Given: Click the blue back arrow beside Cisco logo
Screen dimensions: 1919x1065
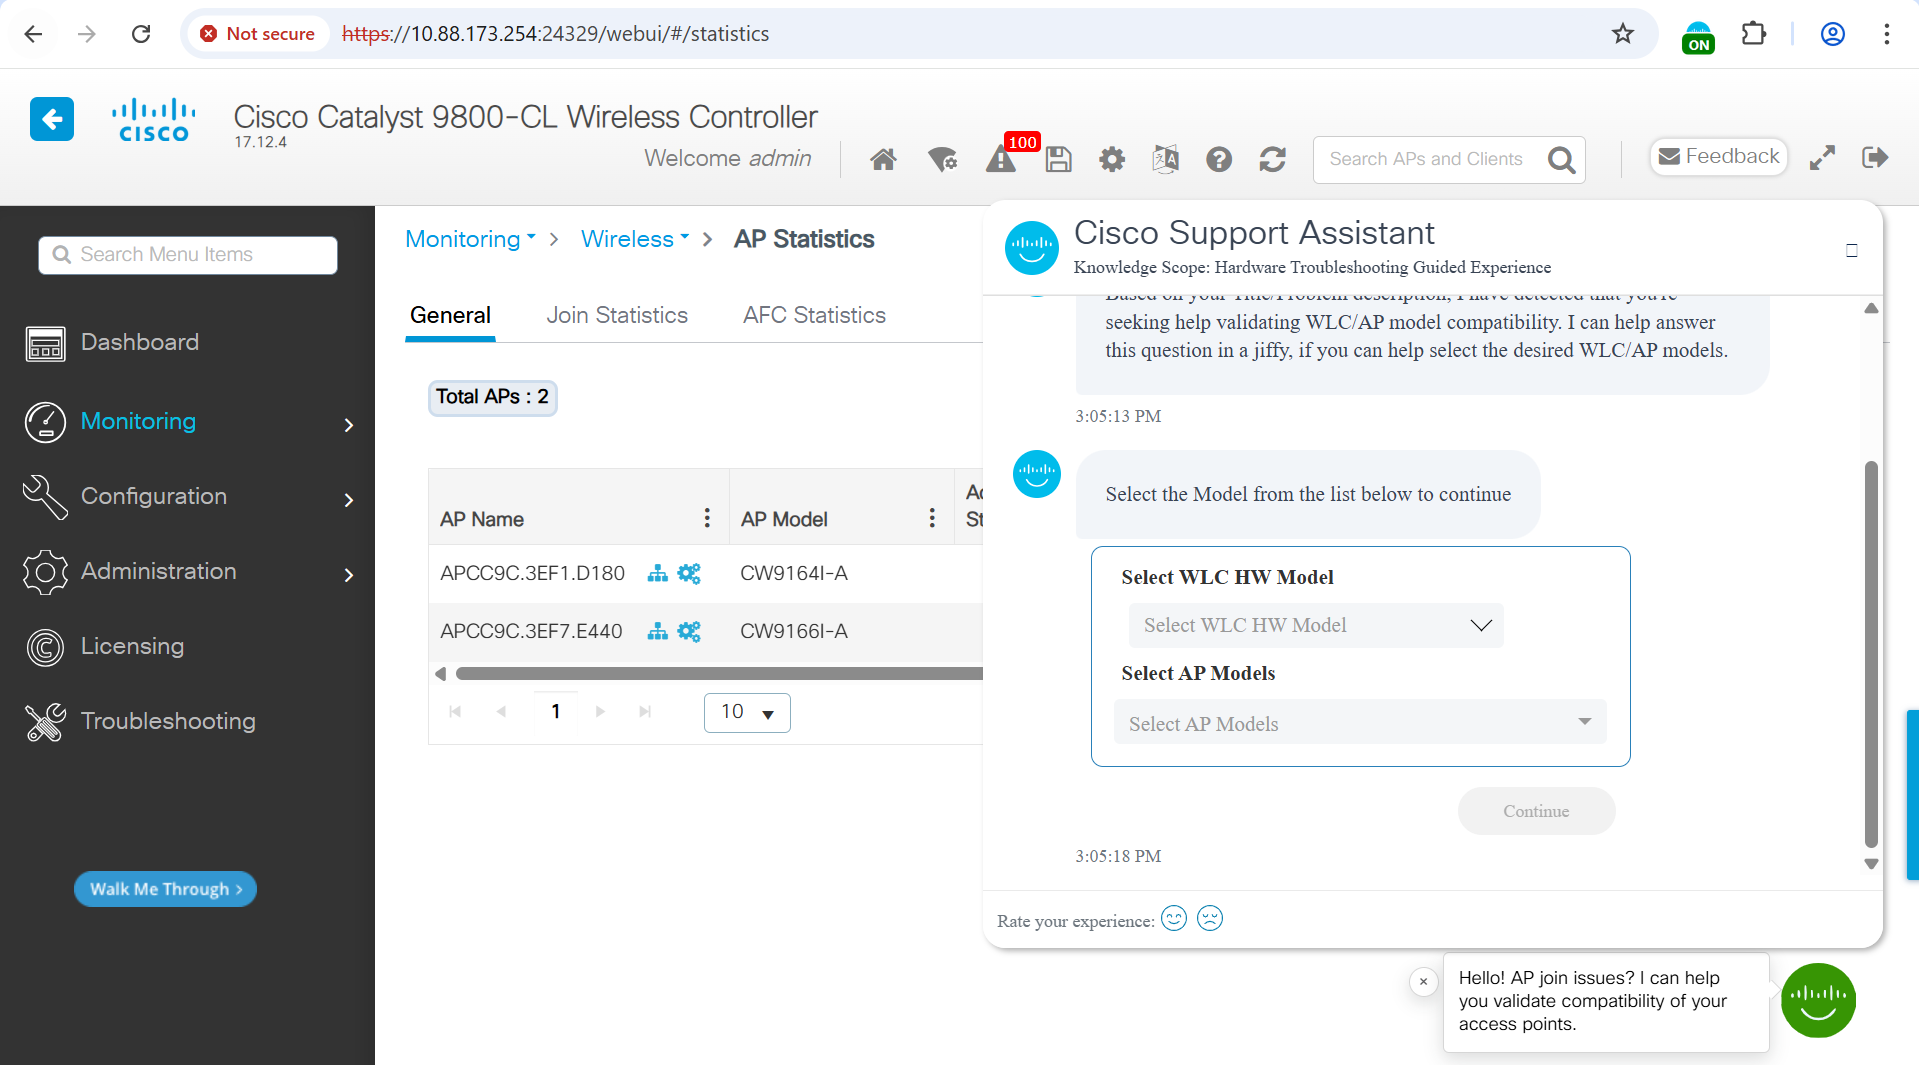Looking at the screenshot, I should tap(52, 119).
